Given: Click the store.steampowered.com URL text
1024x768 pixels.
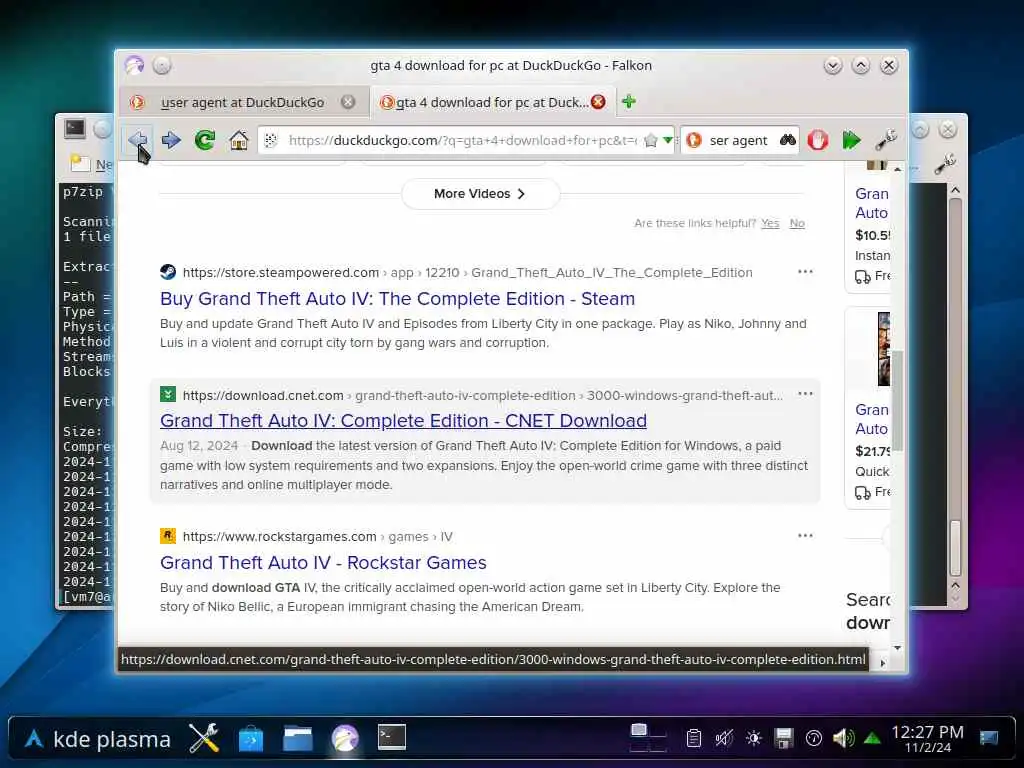Looking at the screenshot, I should [281, 272].
